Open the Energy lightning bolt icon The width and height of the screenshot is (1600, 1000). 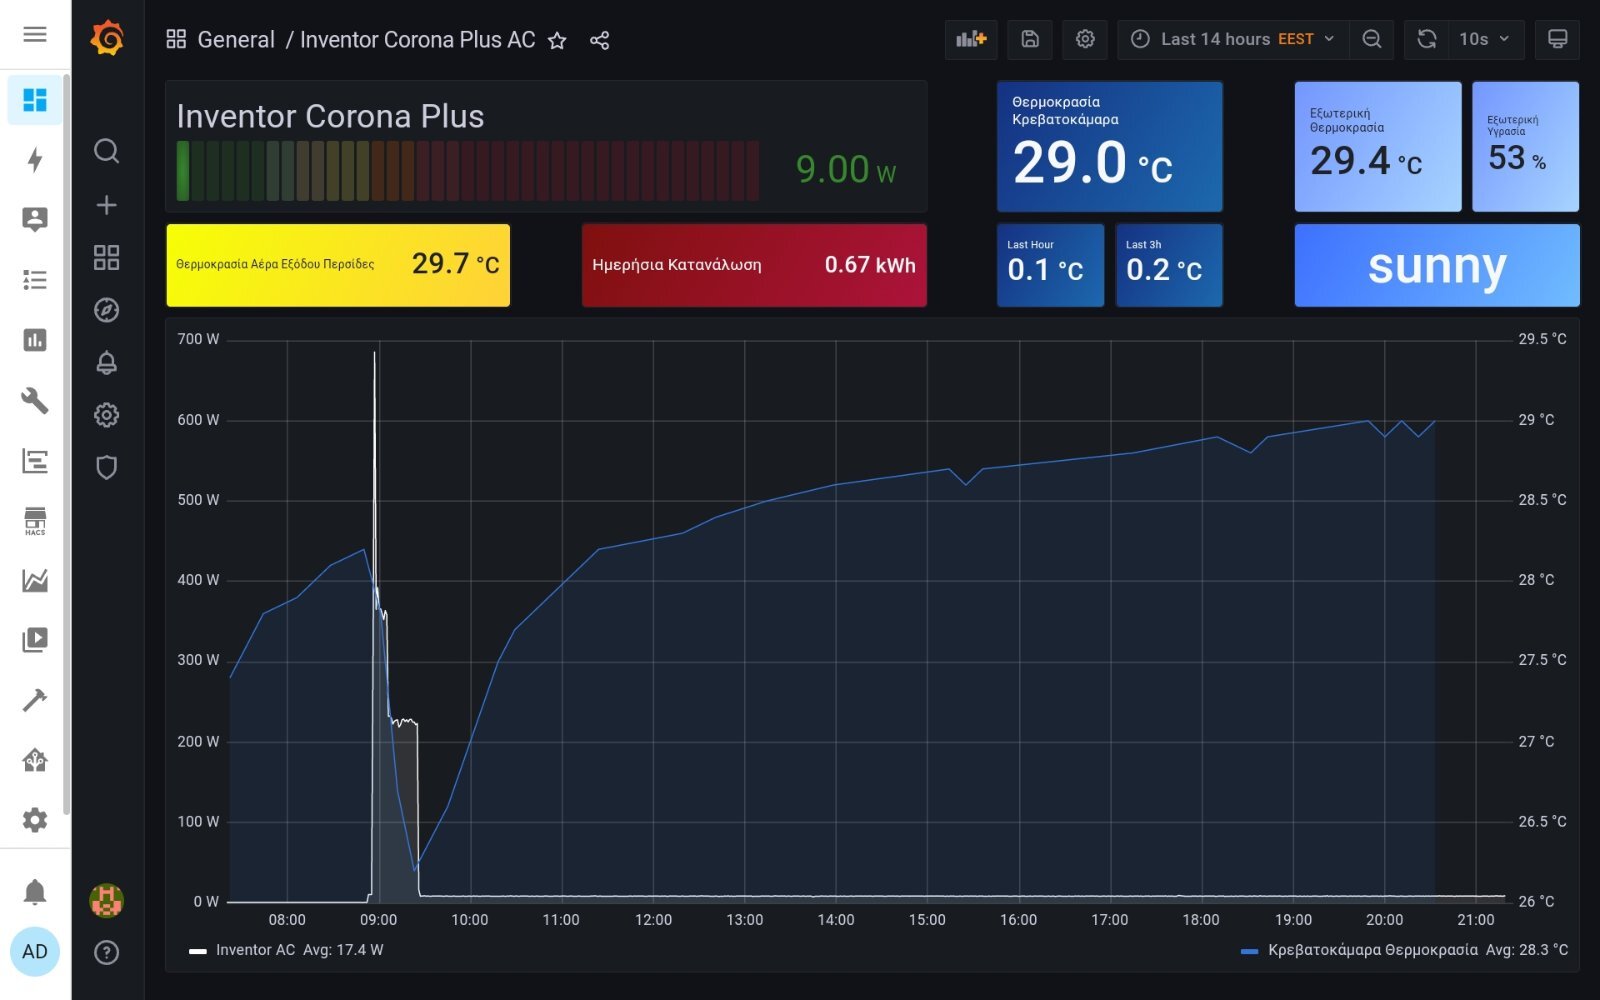click(x=35, y=160)
